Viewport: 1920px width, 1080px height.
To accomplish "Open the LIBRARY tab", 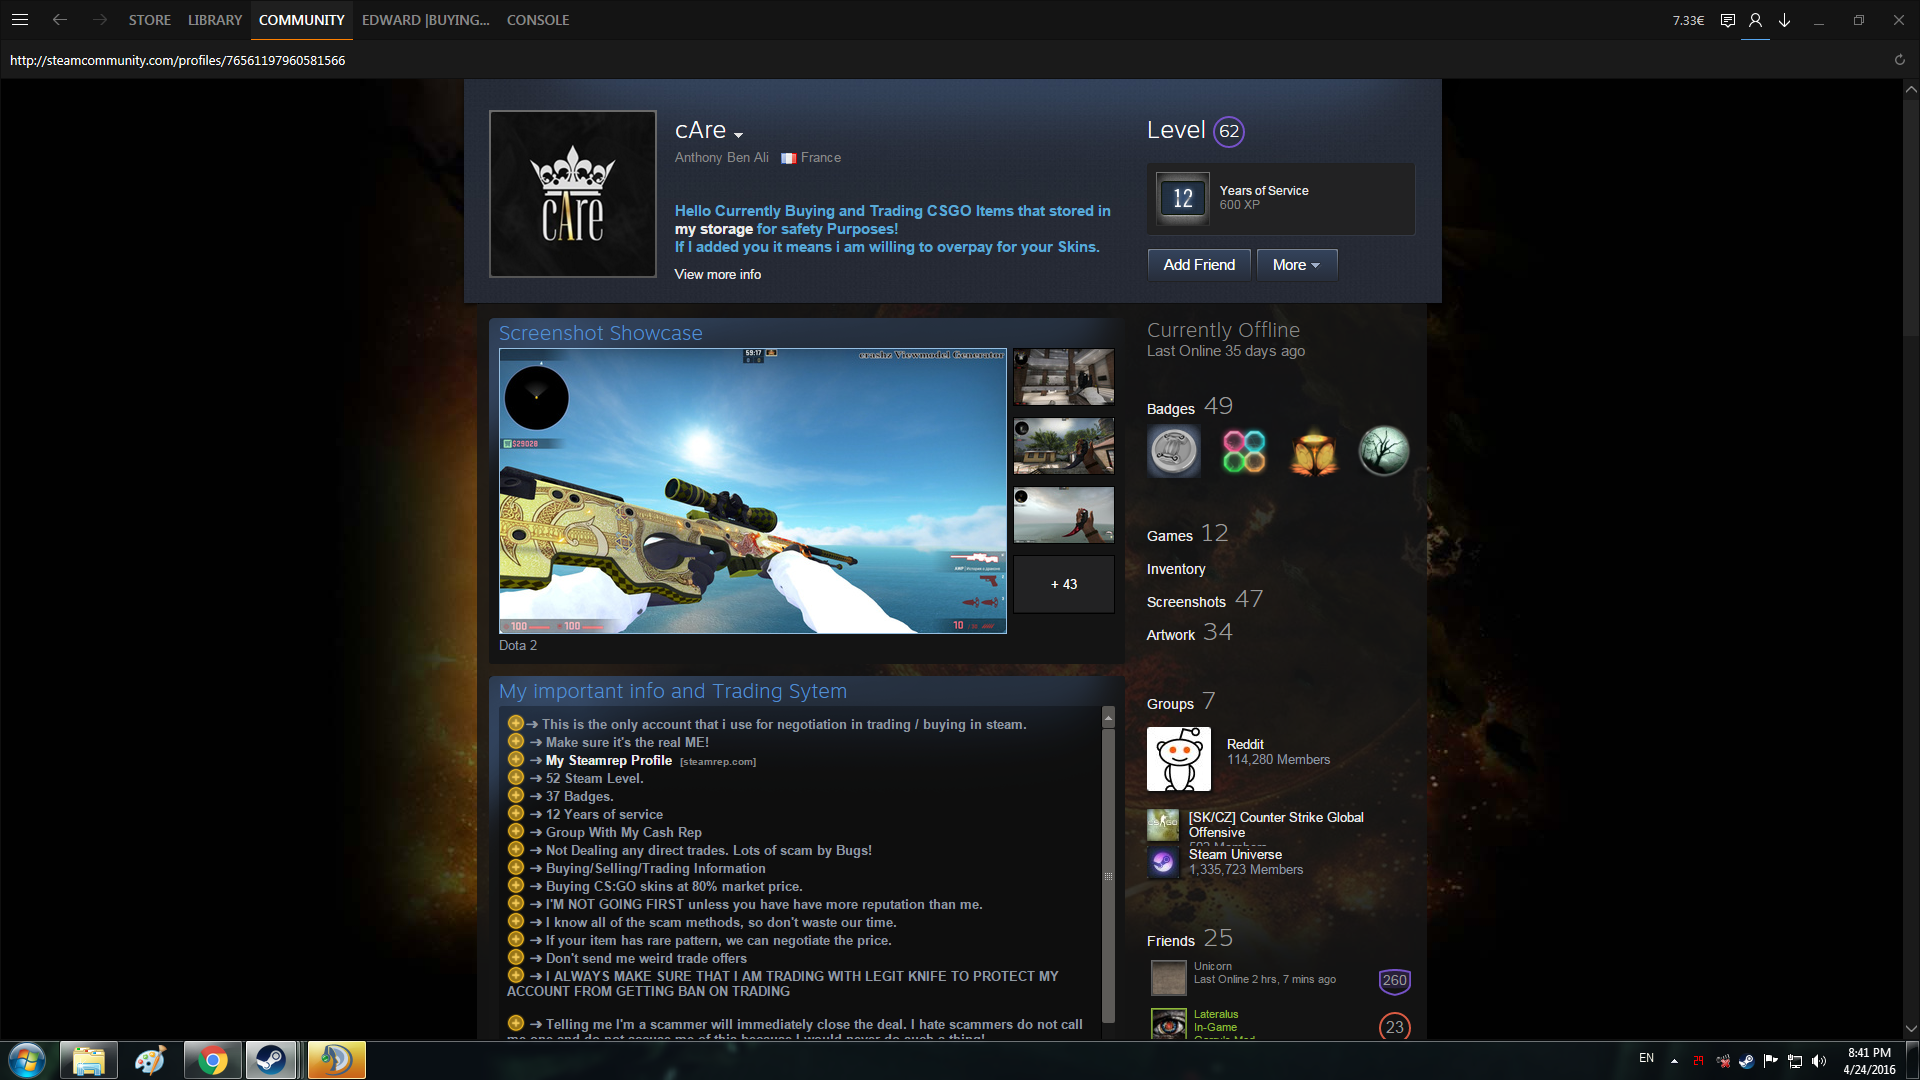I will click(214, 20).
